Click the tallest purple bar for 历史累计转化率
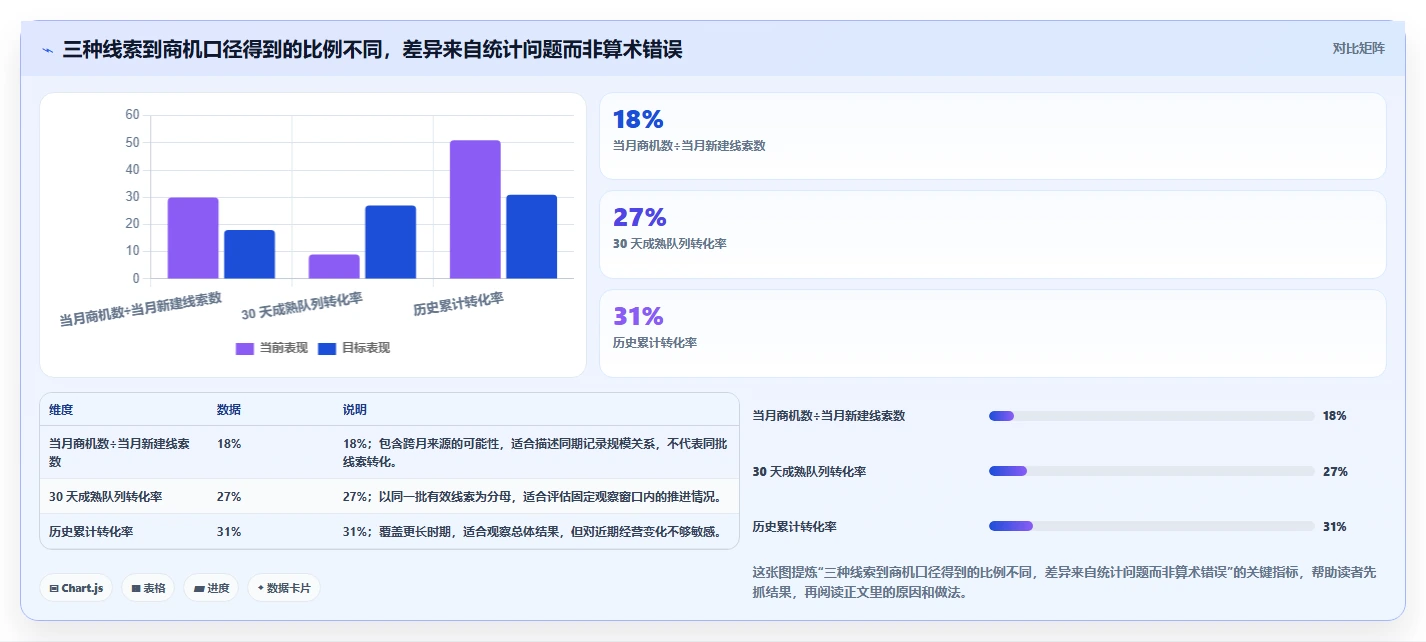 (x=475, y=209)
